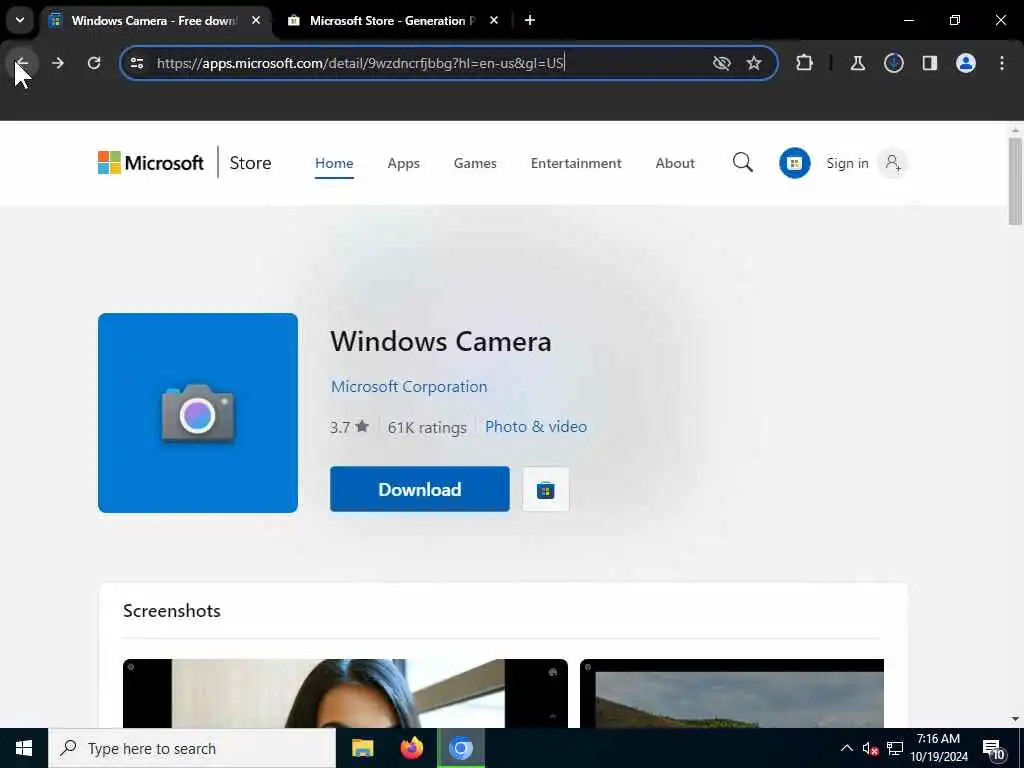Open the Extensions puzzle icon

point(805,63)
